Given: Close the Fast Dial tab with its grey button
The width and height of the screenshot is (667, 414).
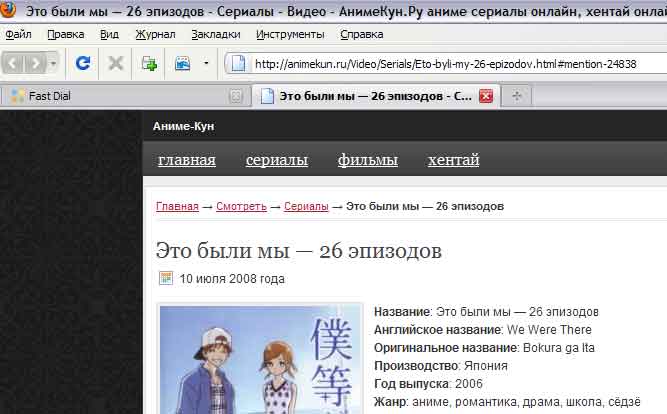Looking at the screenshot, I should [x=235, y=96].
